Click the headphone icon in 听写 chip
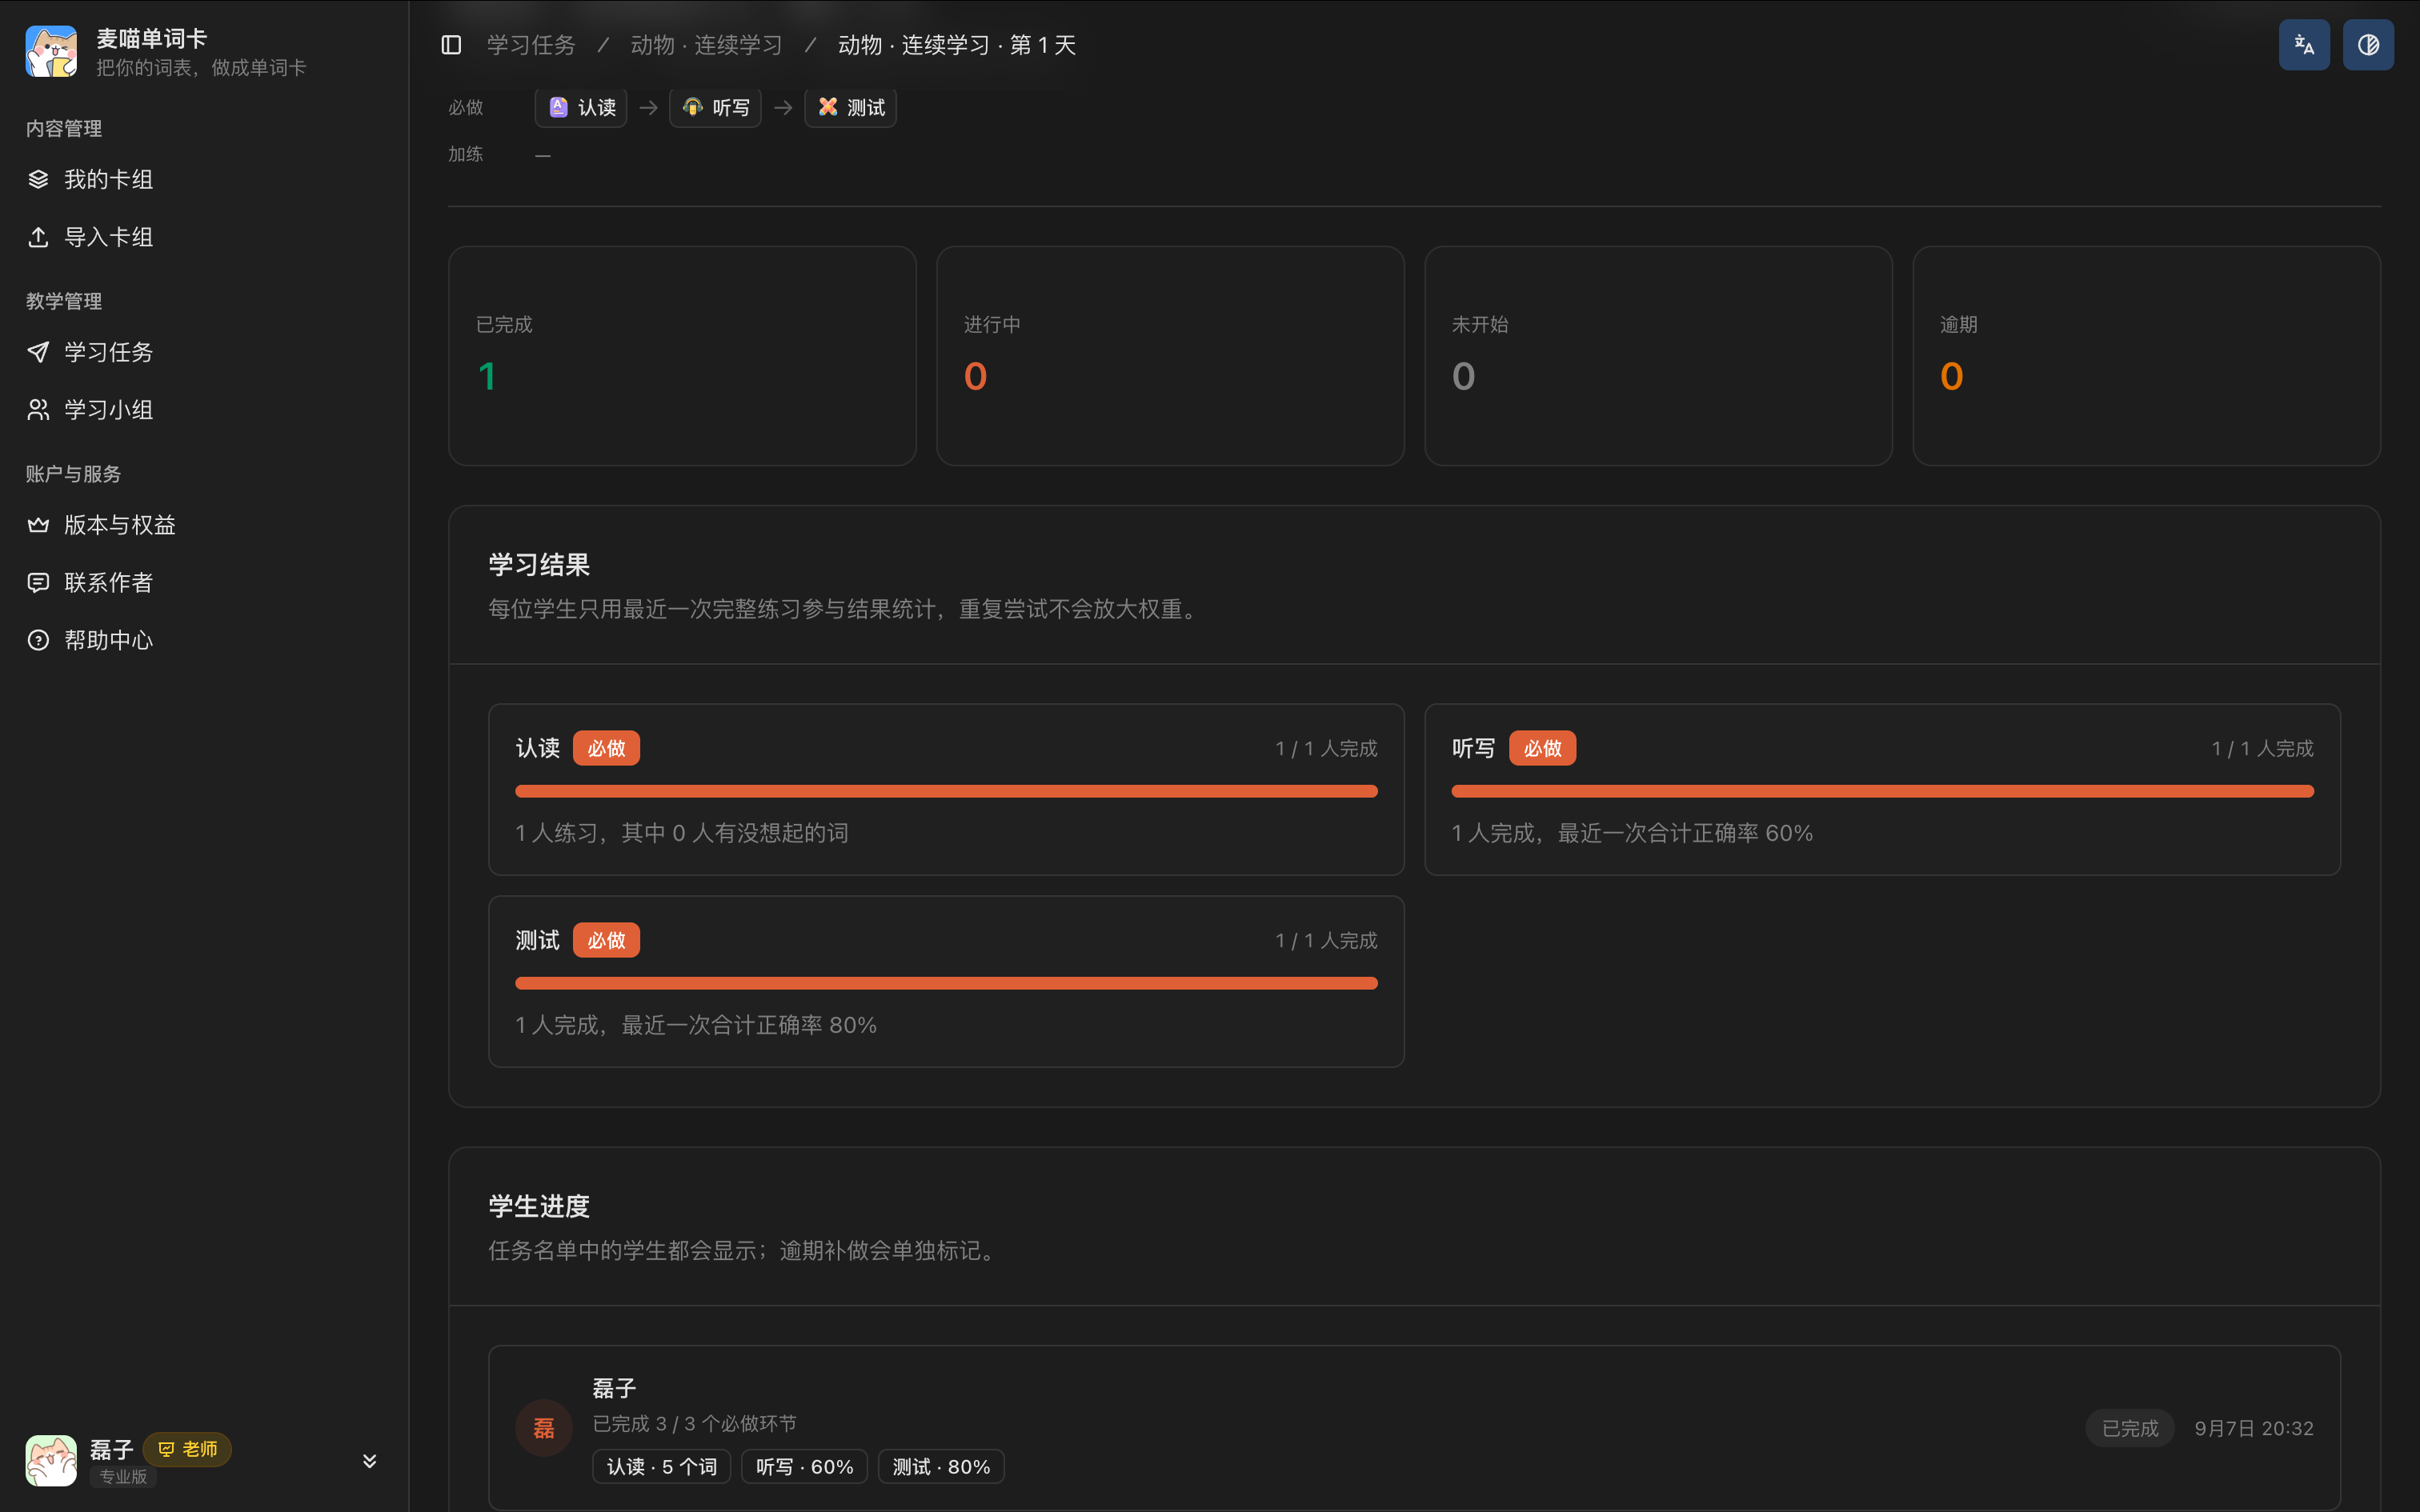 point(693,107)
